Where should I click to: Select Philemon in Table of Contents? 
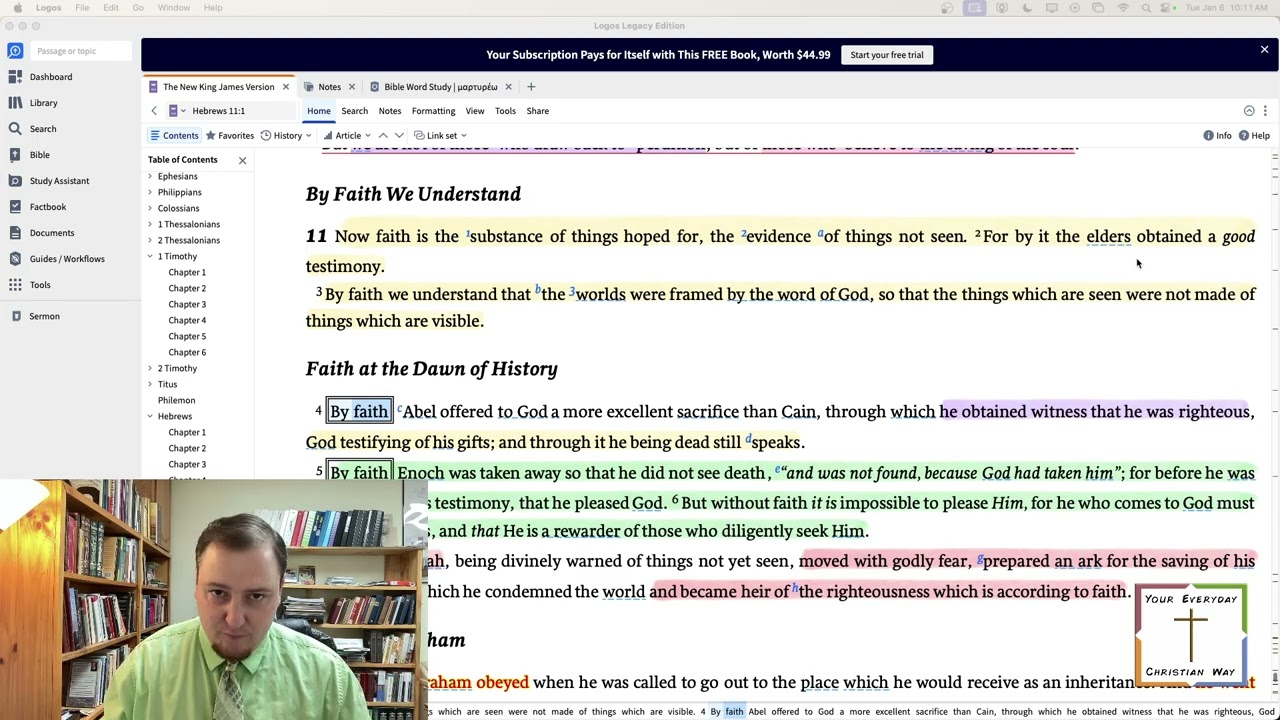(x=176, y=400)
